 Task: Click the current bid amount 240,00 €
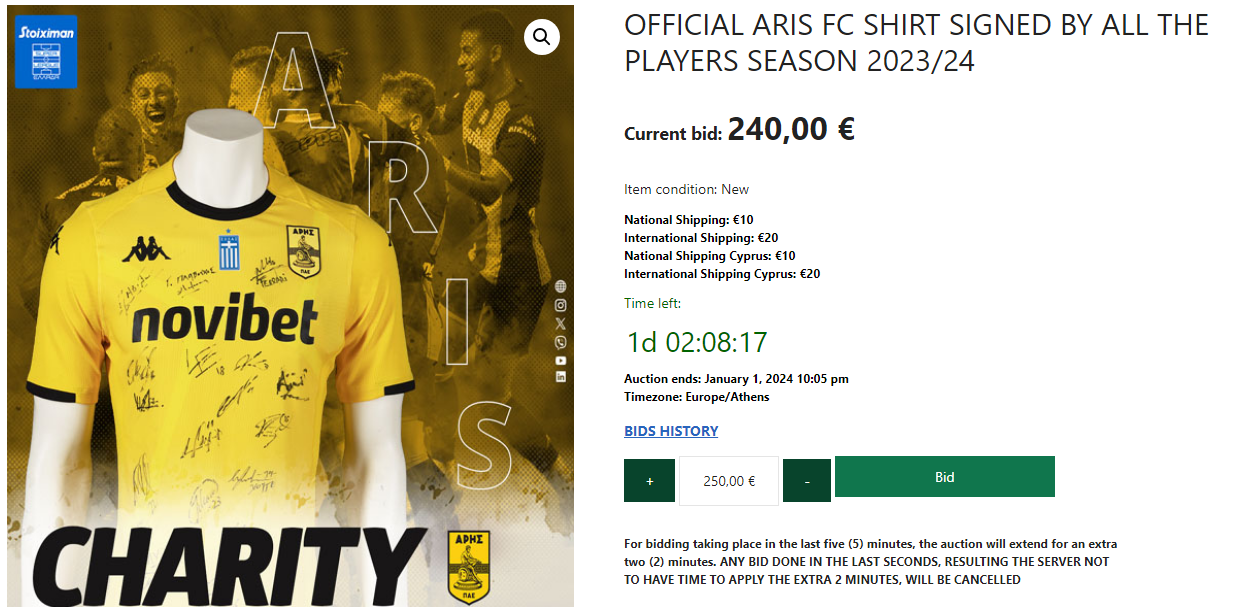(791, 129)
